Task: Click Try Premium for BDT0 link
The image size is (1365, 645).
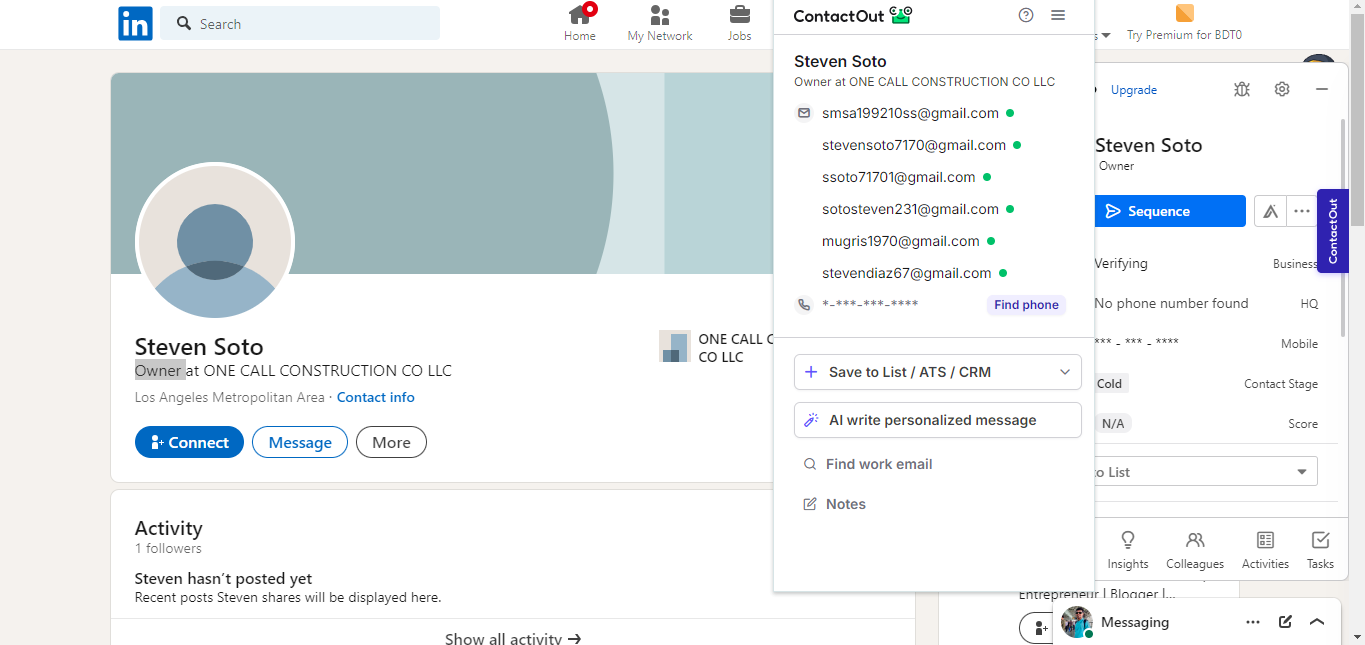Action: pyautogui.click(x=1184, y=35)
